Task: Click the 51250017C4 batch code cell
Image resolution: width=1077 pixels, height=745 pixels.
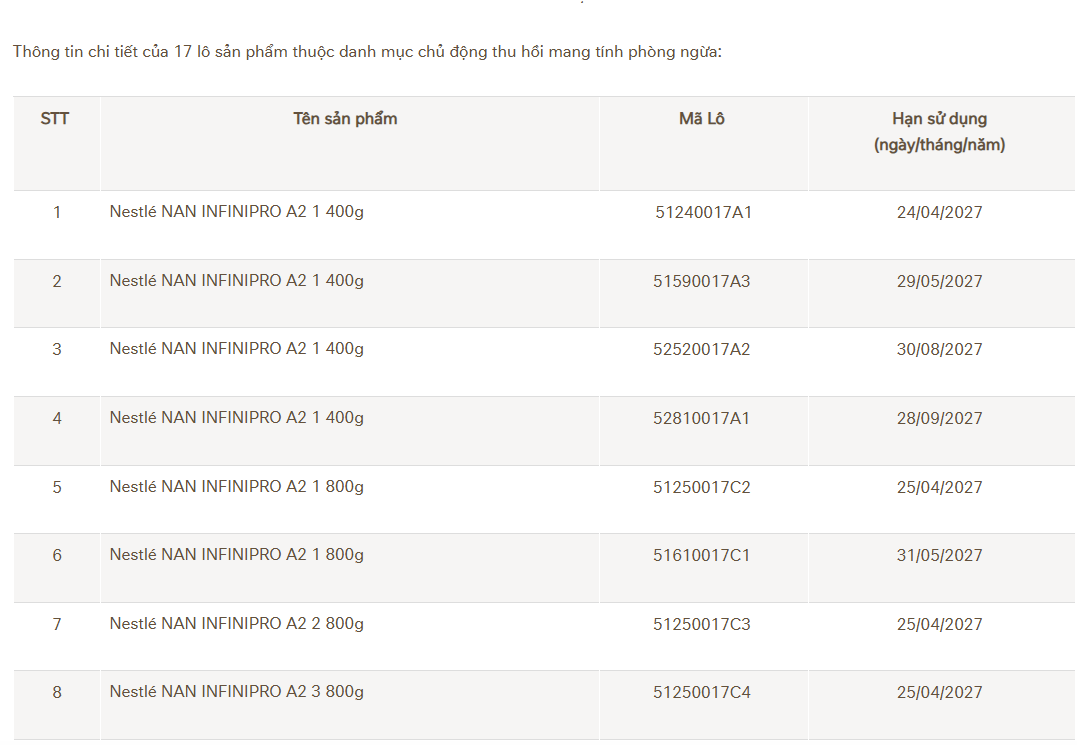Action: pyautogui.click(x=702, y=693)
